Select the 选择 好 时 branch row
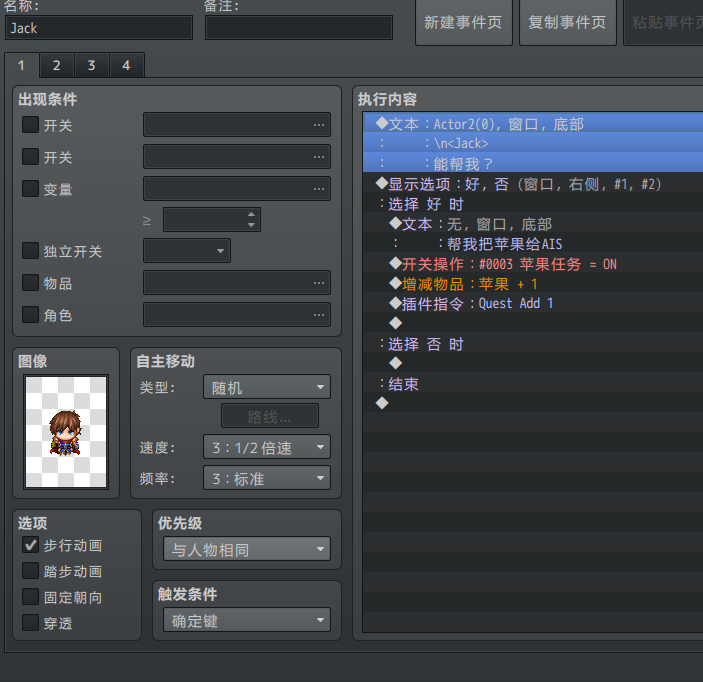The height and width of the screenshot is (682, 703). (533, 204)
